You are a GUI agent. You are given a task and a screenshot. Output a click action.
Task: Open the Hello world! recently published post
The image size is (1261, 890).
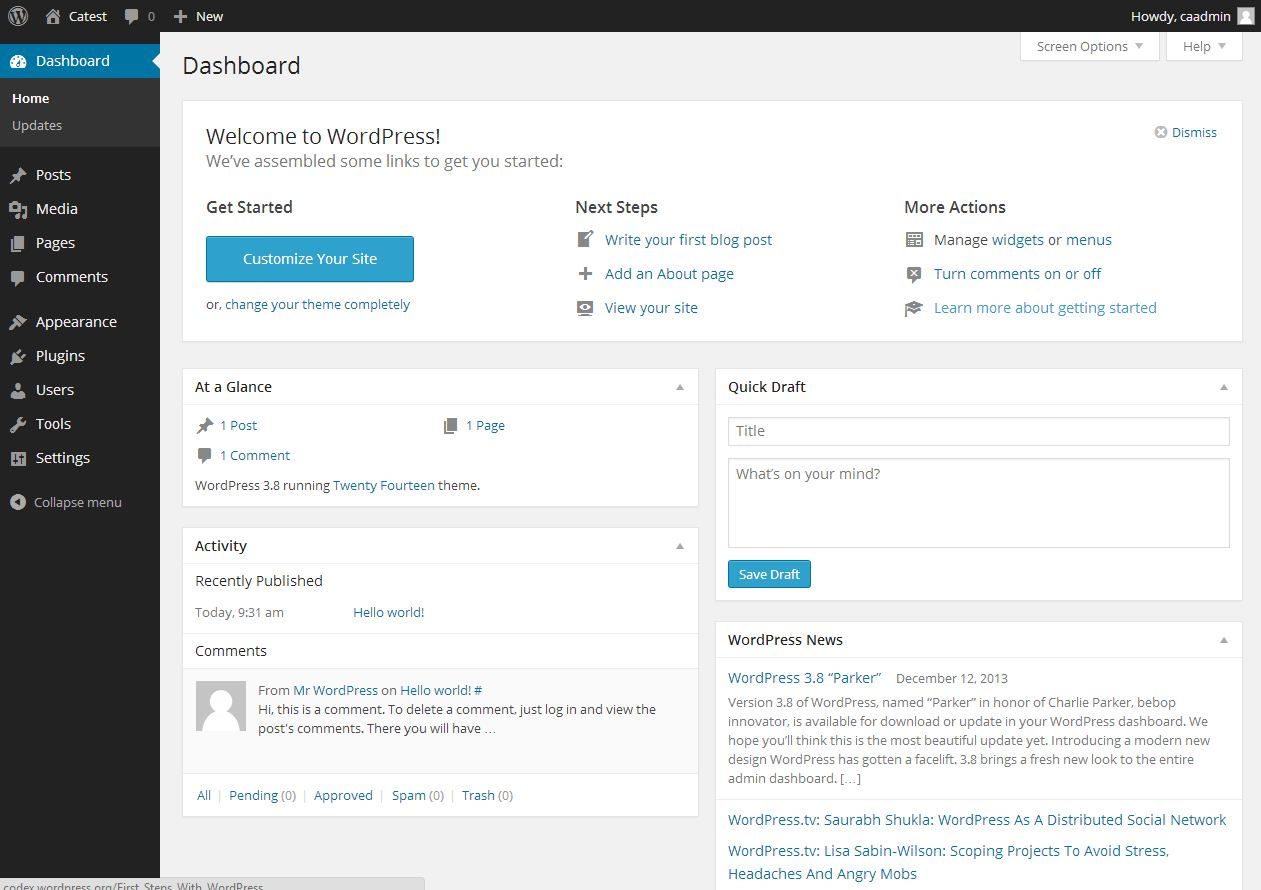coord(389,613)
